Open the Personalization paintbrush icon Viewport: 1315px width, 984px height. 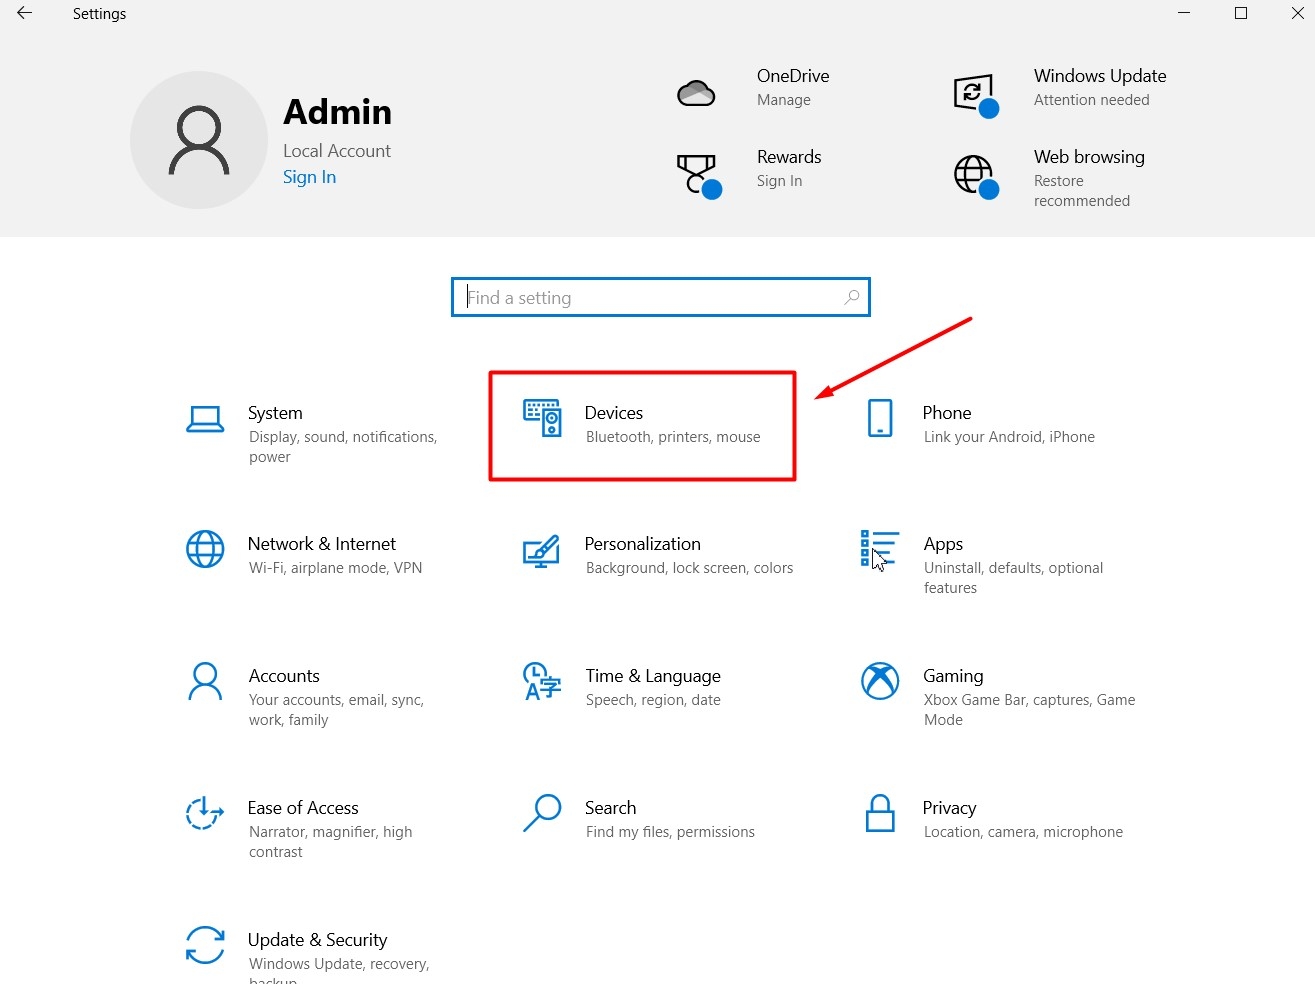pos(541,550)
